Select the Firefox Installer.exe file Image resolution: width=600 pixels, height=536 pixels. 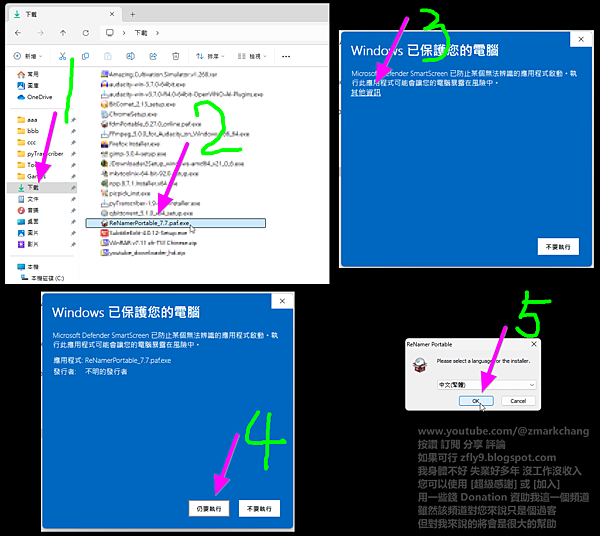130,144
